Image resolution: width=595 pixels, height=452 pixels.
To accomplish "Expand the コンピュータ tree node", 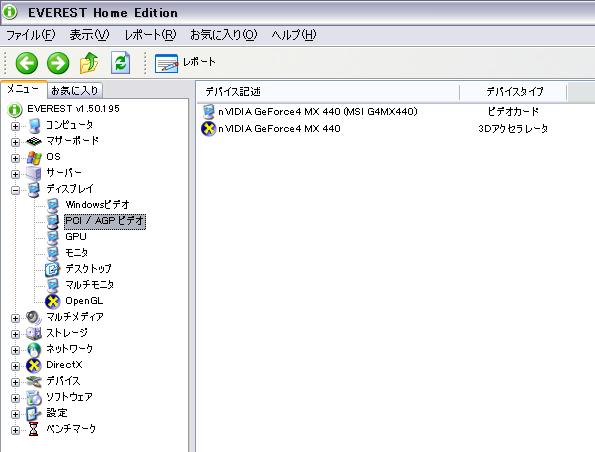I will [15, 126].
